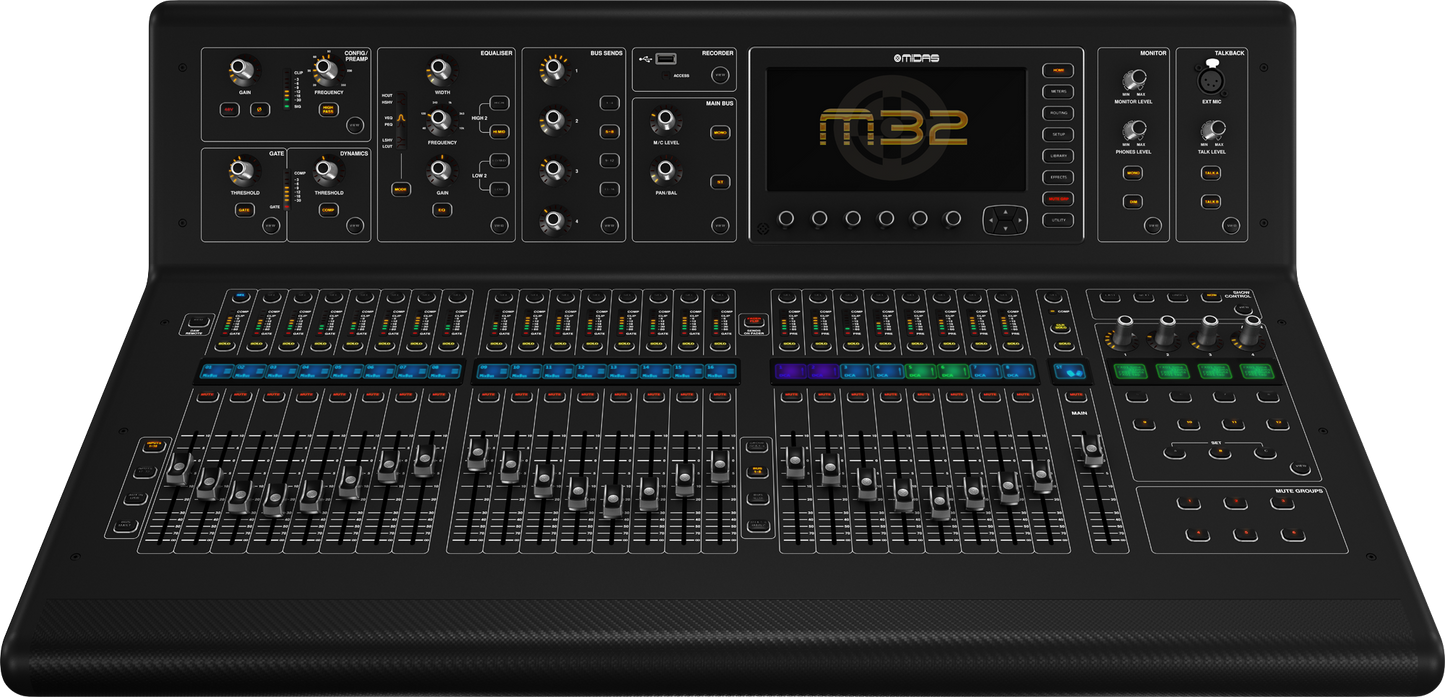
Task: Engage the COMP button in Dynamics section
Action: pos(328,211)
